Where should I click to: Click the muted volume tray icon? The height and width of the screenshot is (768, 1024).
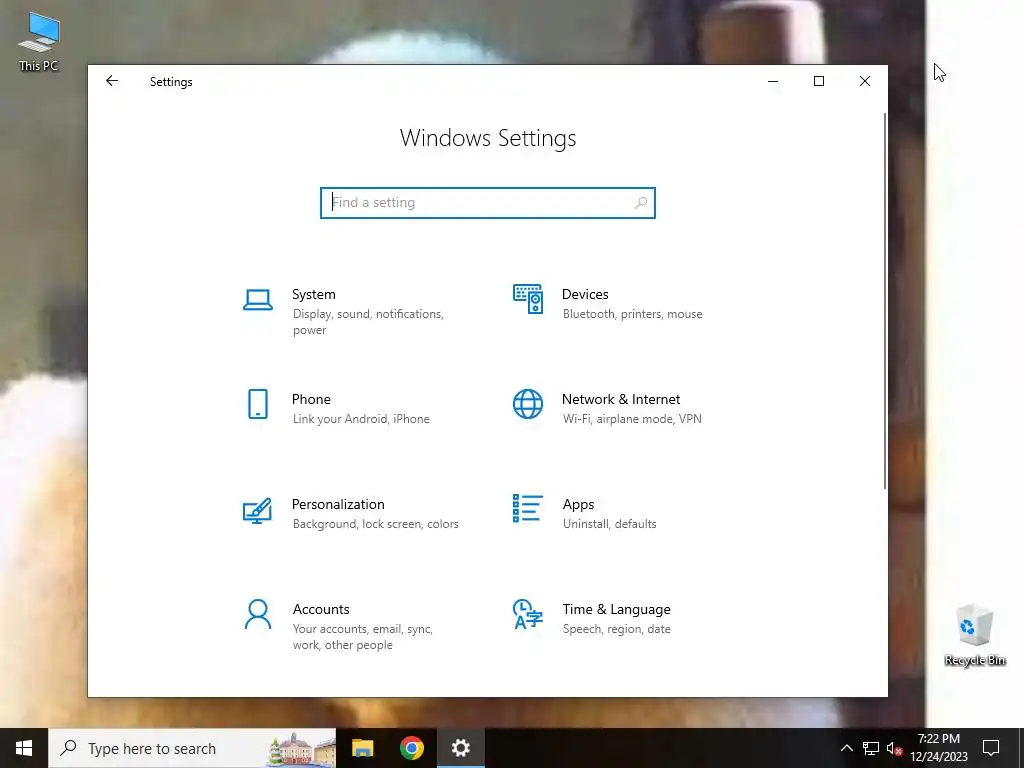pyautogui.click(x=894, y=748)
